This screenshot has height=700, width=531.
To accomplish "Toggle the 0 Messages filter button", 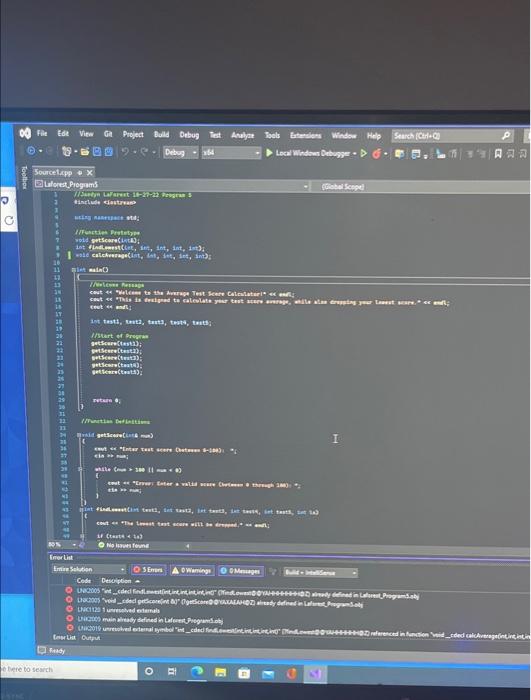I will click(x=241, y=571).
